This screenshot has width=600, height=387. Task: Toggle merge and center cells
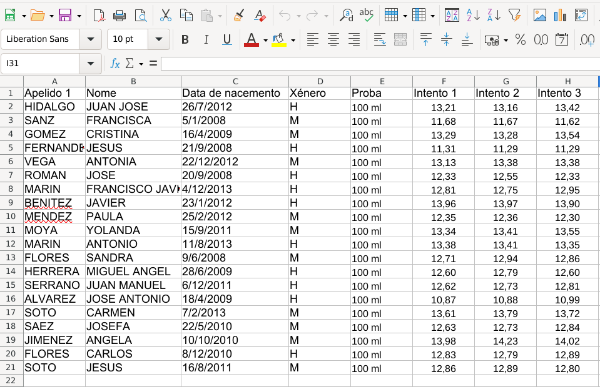pos(400,39)
